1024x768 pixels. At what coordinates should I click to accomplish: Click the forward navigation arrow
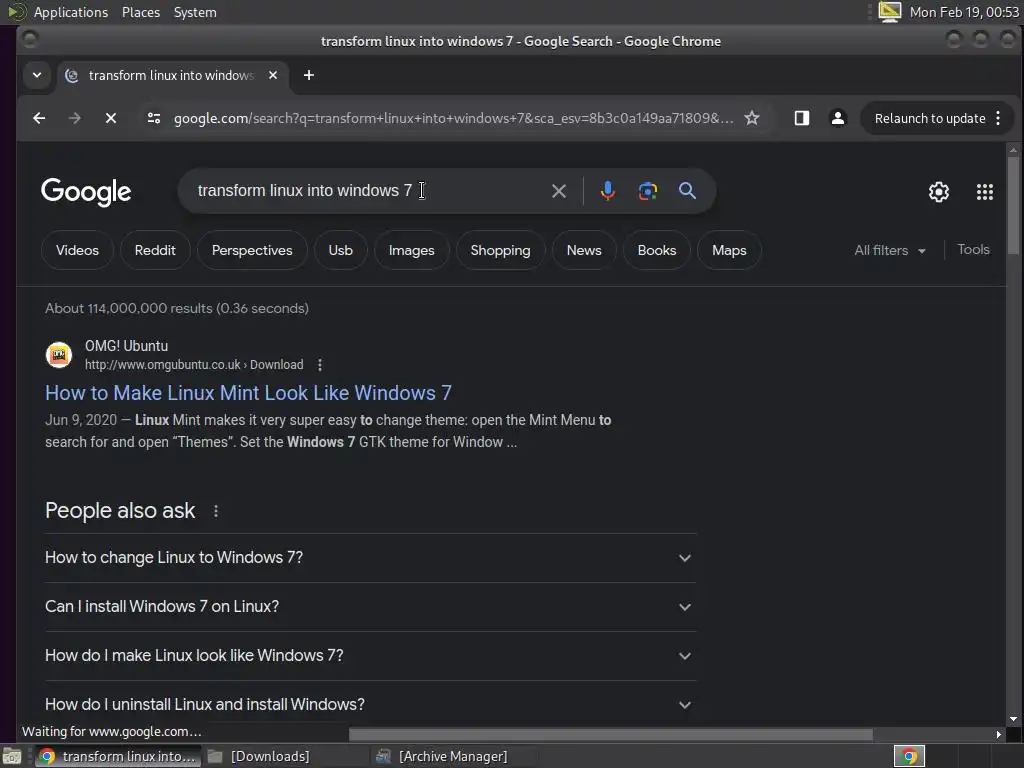[x=74, y=118]
